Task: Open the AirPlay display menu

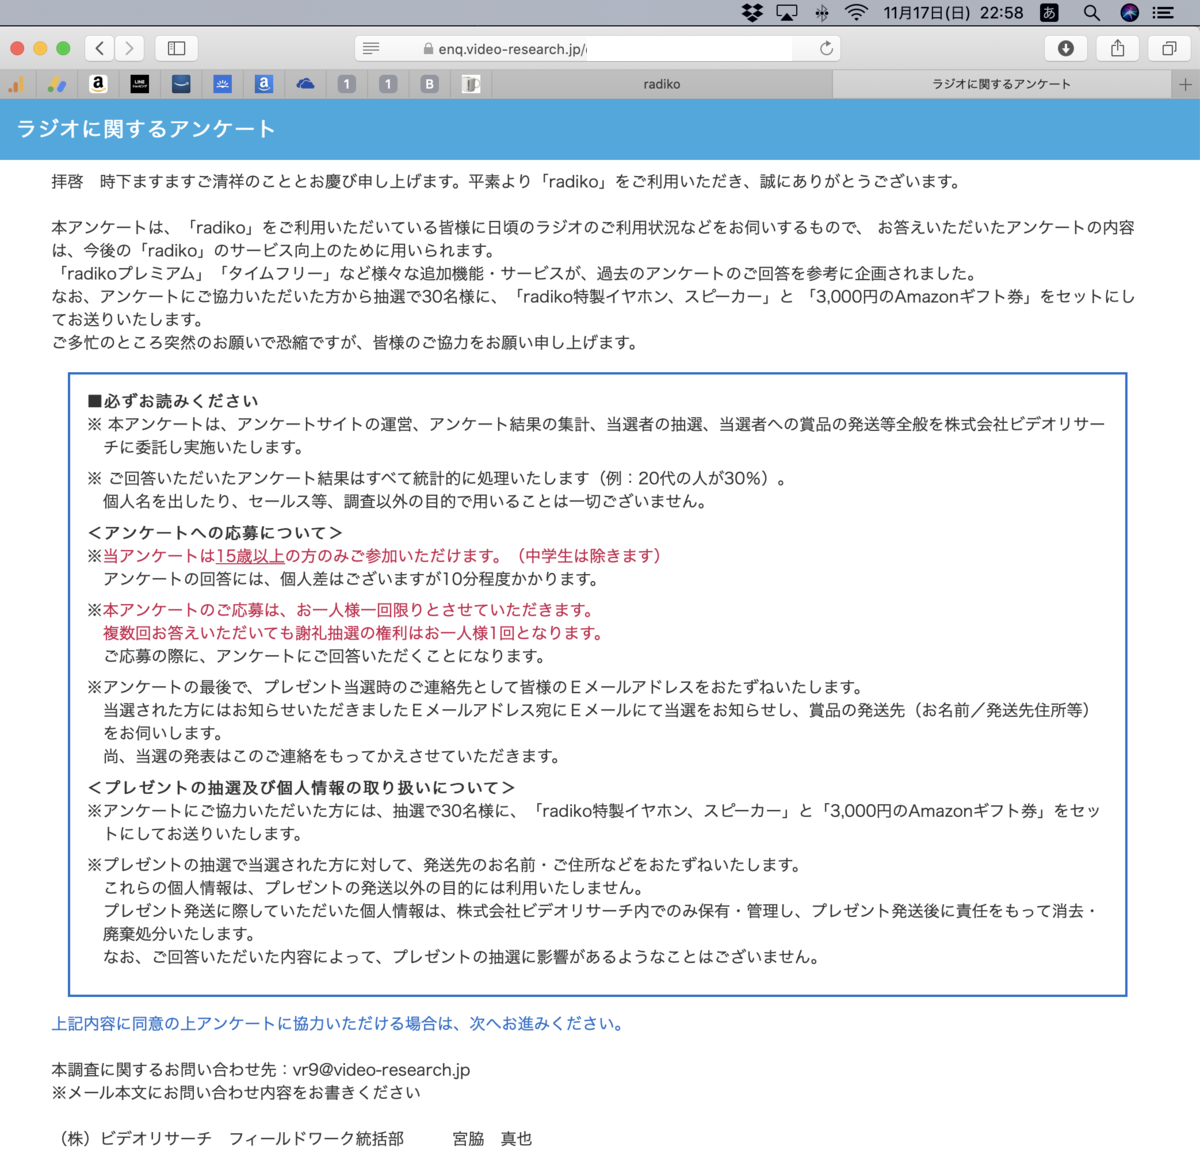Action: (x=787, y=12)
